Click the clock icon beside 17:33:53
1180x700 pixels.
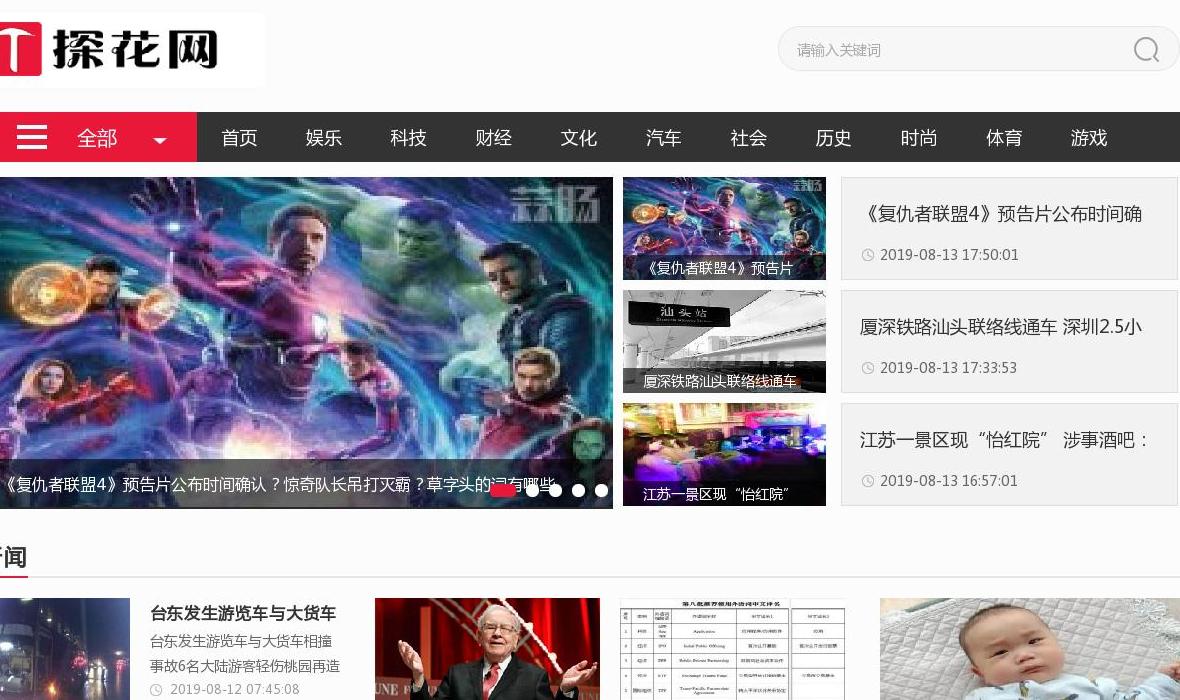868,368
